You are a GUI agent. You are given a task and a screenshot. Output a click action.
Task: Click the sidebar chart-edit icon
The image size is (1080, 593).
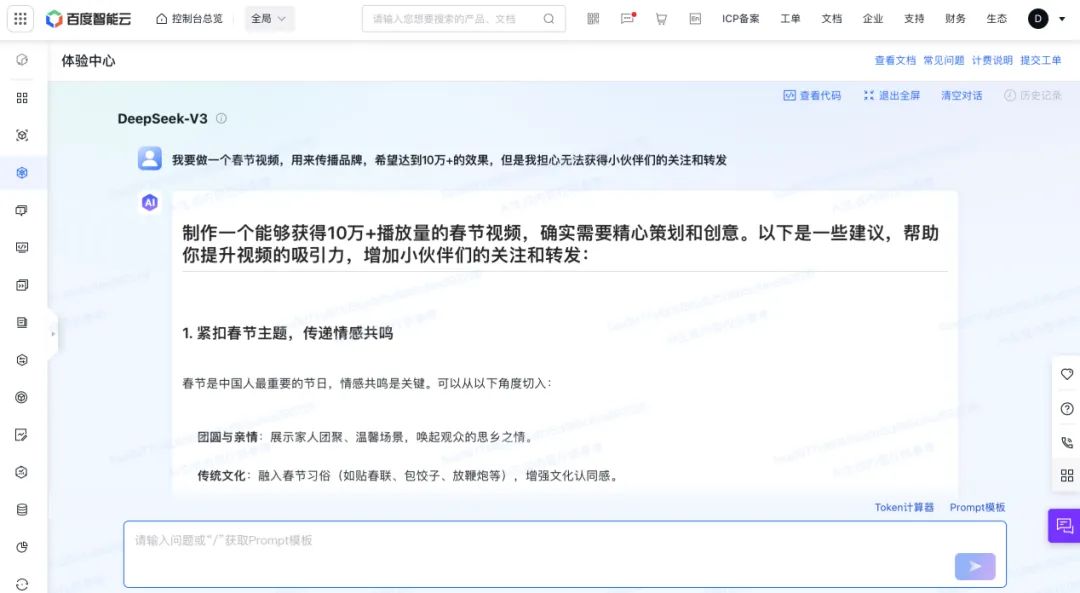pyautogui.click(x=22, y=435)
